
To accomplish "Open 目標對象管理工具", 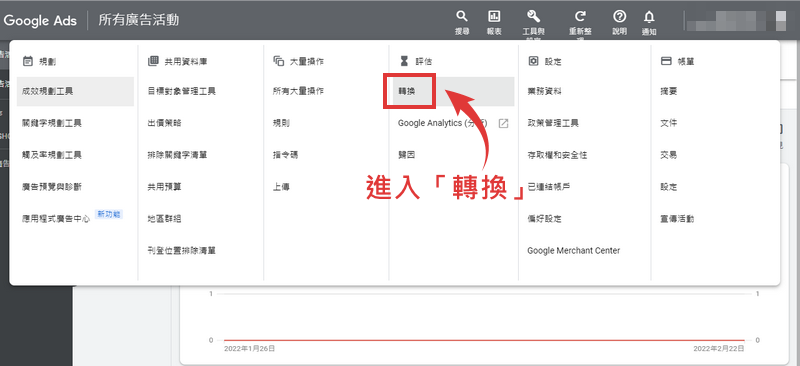I will pos(182,91).
